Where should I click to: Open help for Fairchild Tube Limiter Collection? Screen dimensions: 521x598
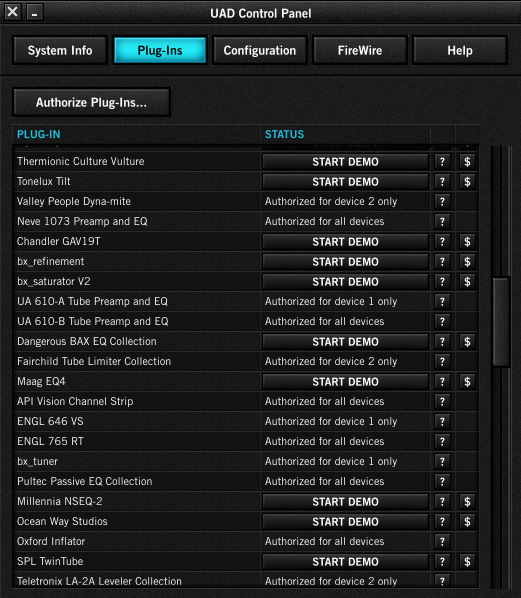point(442,362)
